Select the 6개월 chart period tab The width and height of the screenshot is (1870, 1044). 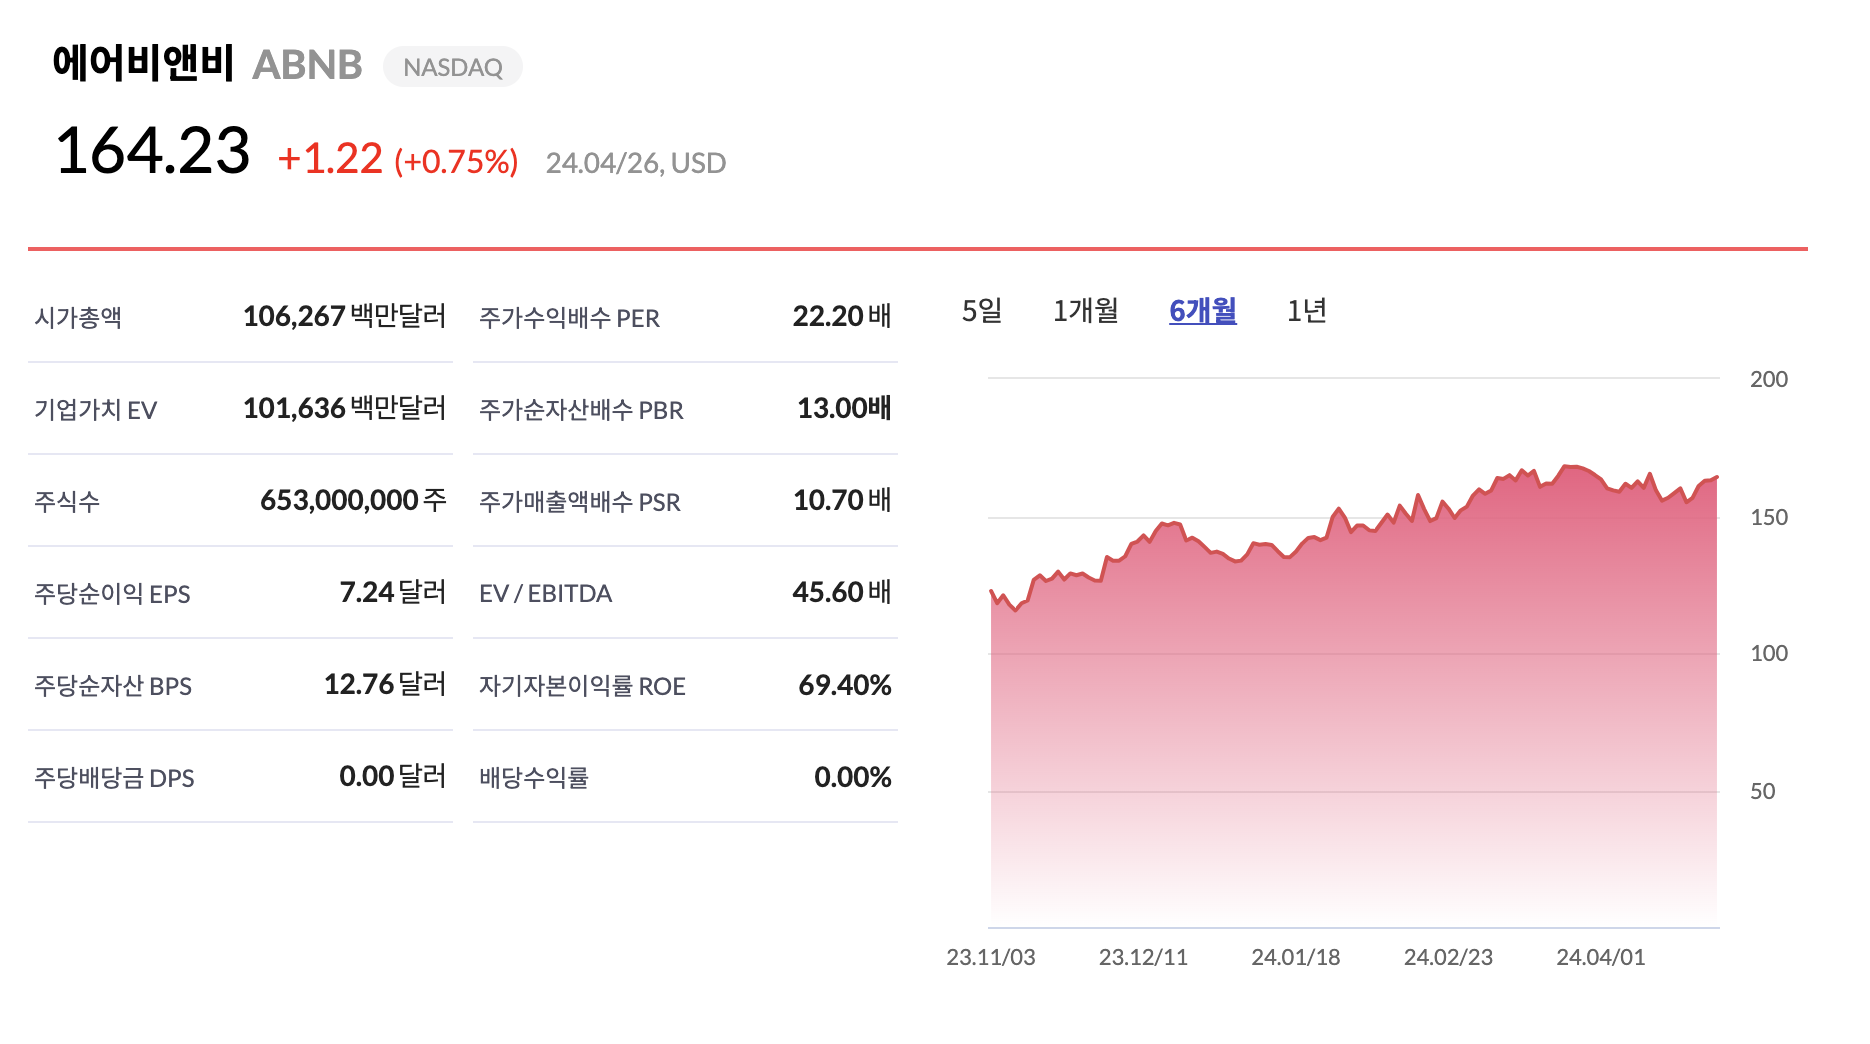pos(1203,311)
